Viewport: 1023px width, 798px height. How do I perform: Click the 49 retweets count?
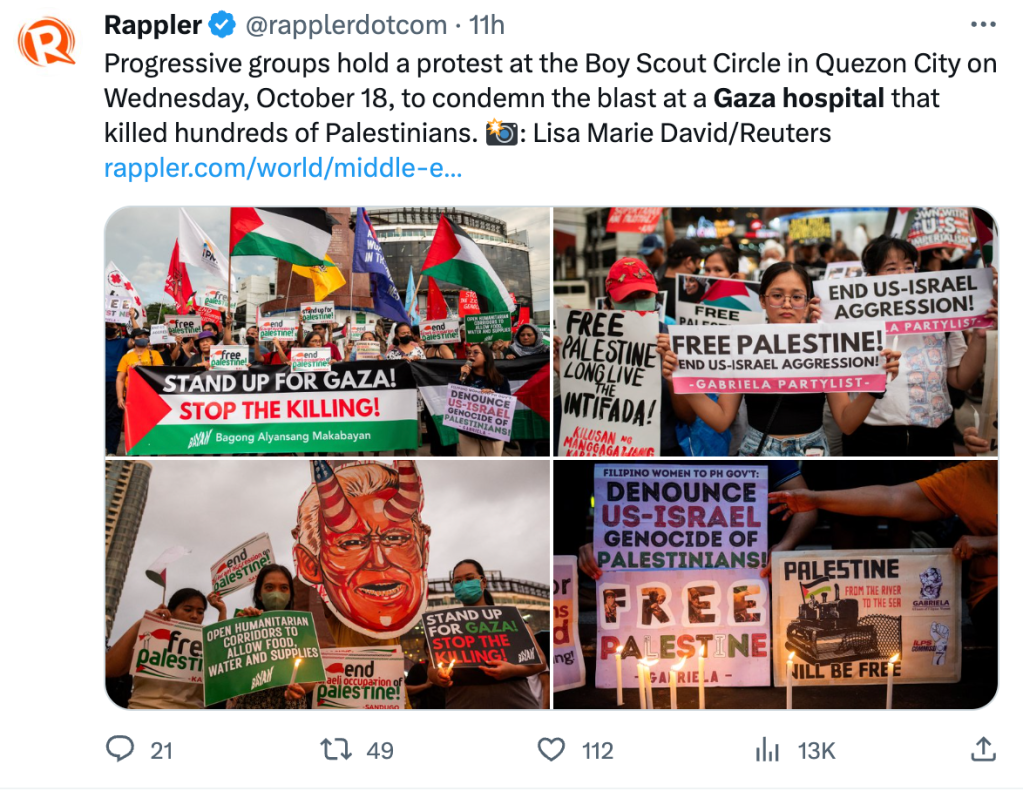tap(380, 750)
